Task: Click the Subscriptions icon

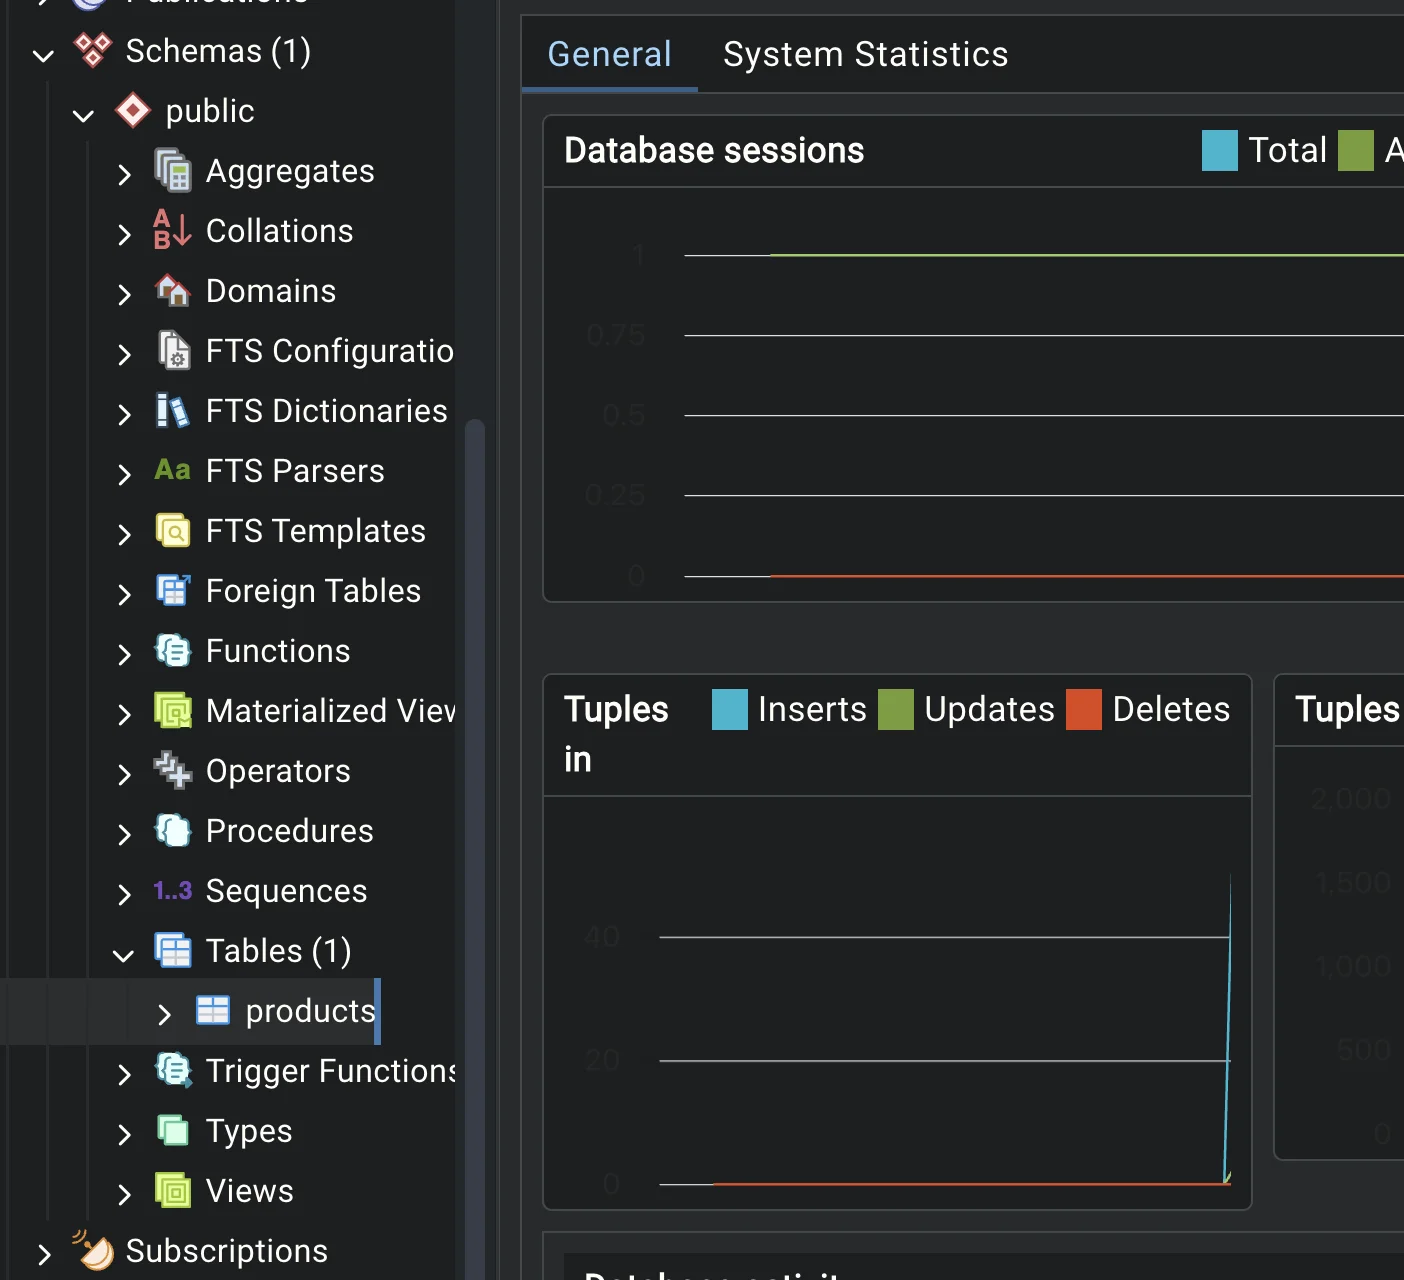Action: click(93, 1250)
